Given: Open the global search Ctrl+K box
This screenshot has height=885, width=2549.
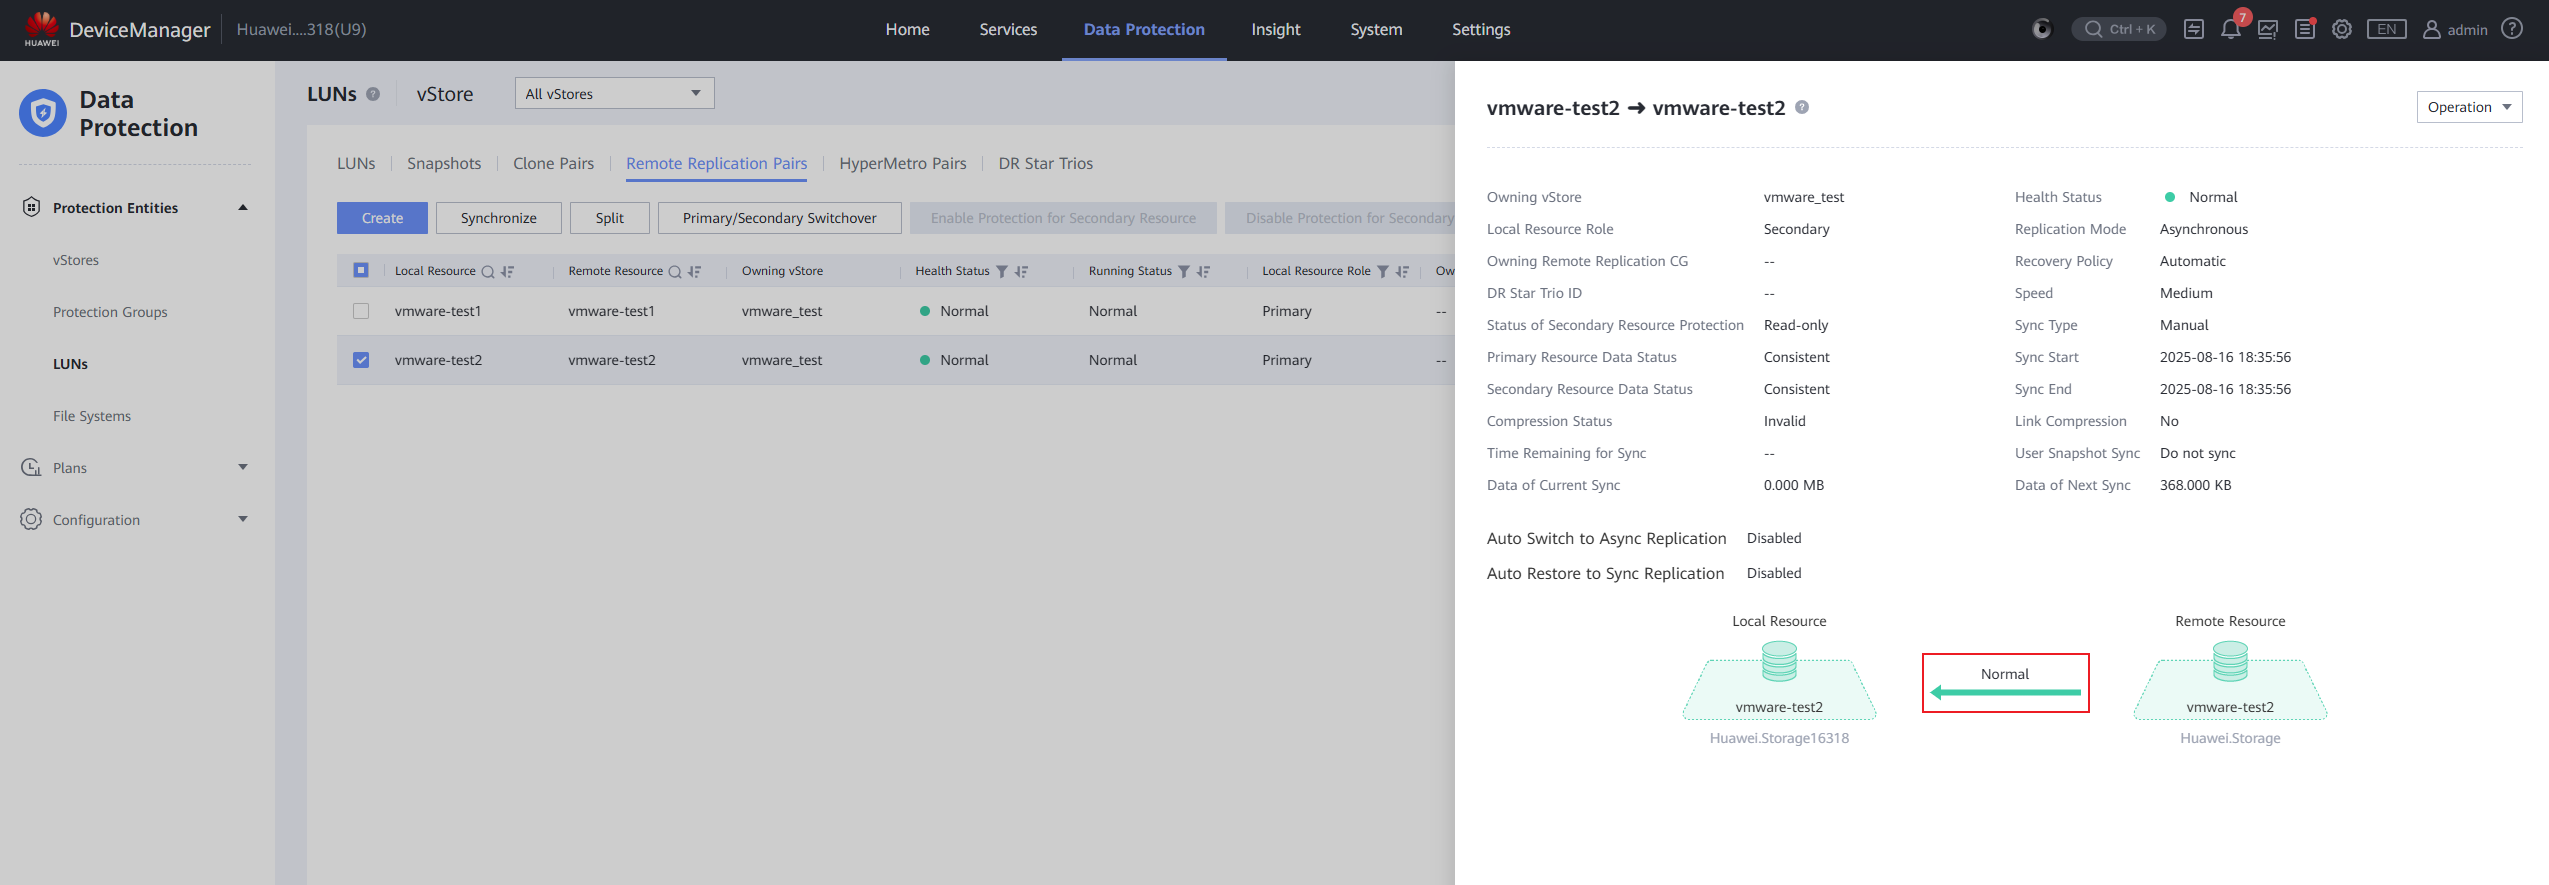Looking at the screenshot, I should [2119, 29].
